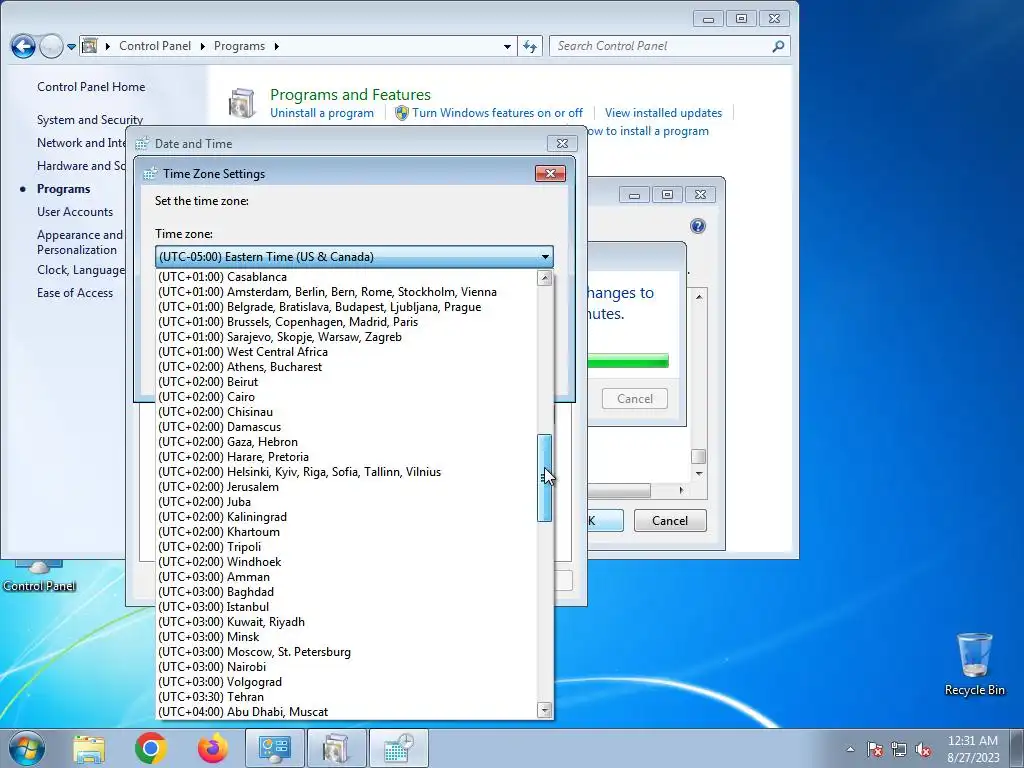Image resolution: width=1024 pixels, height=768 pixels.
Task: Select Sarajevo, Skopje, Warsaw, Zagreb
Action: (x=346, y=337)
